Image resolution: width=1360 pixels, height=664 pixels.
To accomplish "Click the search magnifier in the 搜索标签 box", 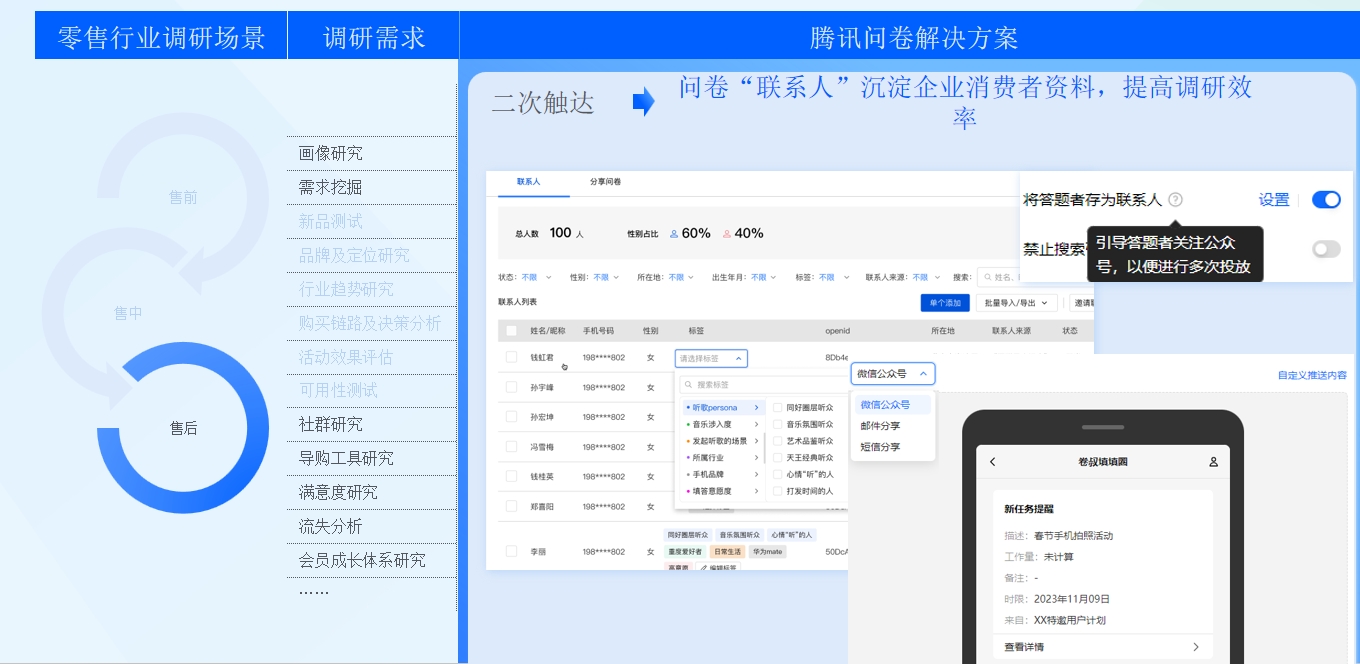I will 688,385.
